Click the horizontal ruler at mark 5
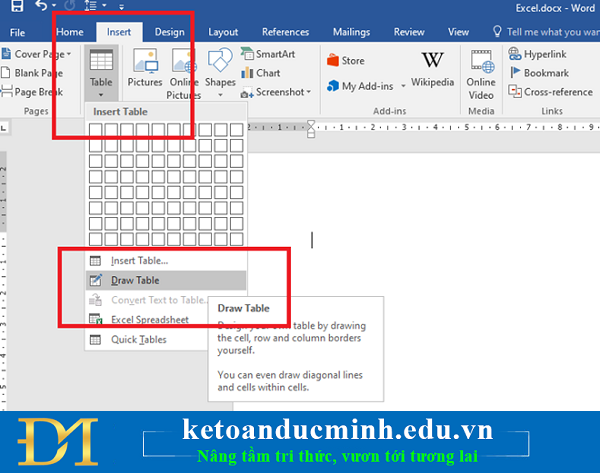Viewport: 600px width, 473px height. pyautogui.click(x=466, y=127)
